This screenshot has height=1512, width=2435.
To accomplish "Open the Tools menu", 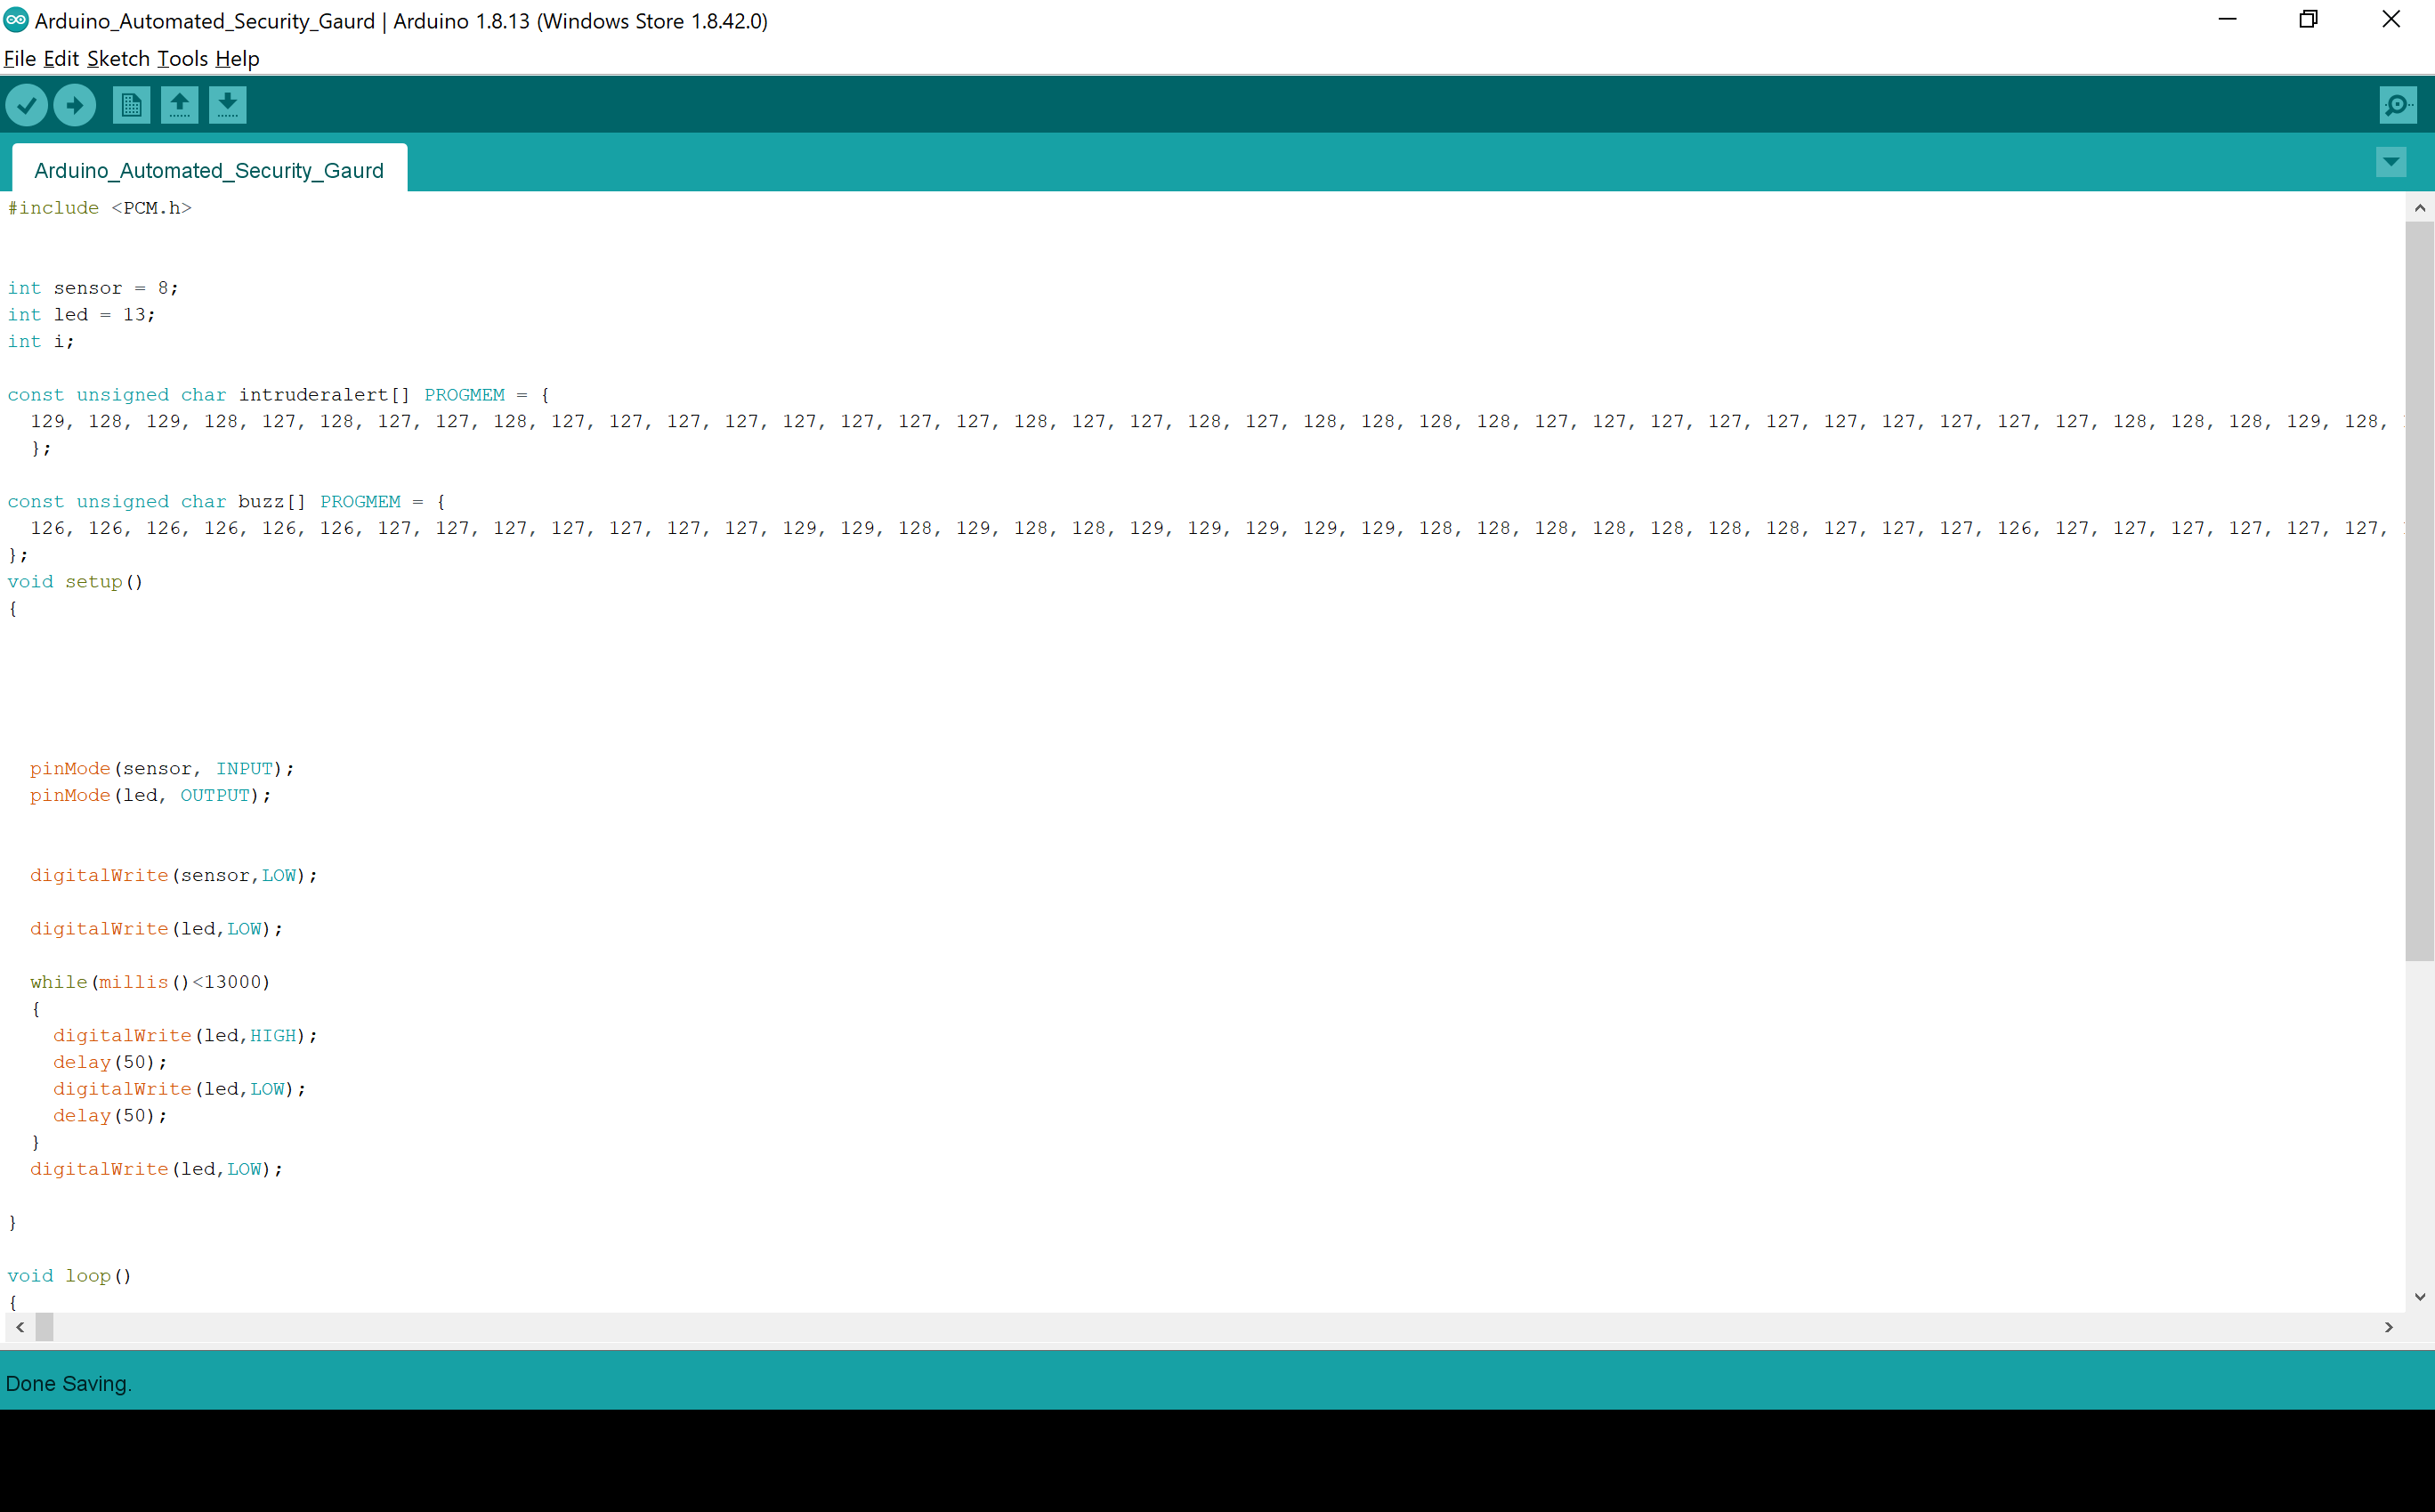I will point(182,58).
